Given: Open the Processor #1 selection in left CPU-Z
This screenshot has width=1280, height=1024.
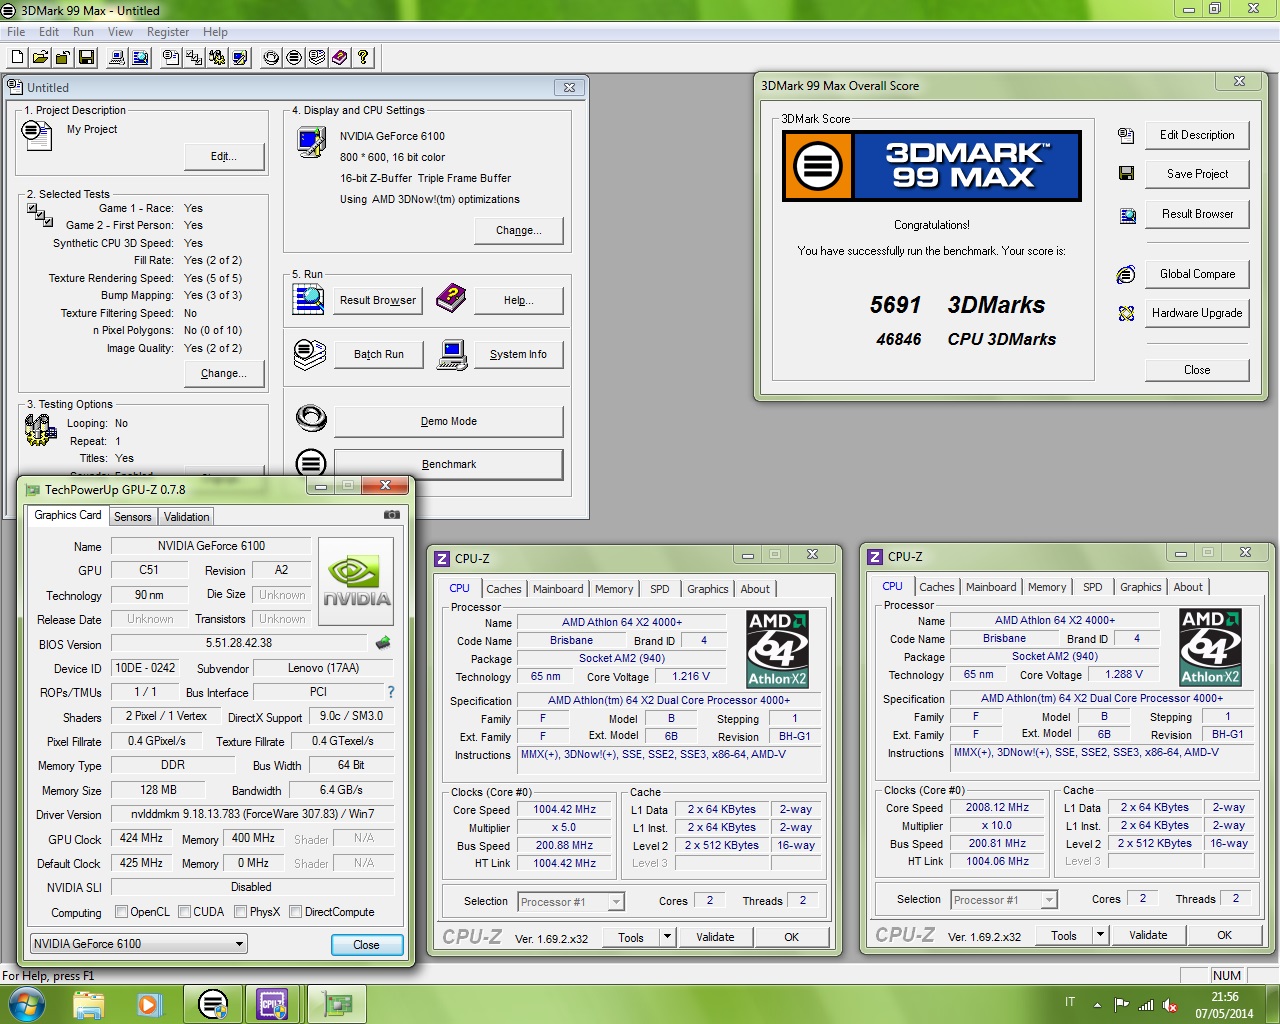Looking at the screenshot, I should 571,902.
